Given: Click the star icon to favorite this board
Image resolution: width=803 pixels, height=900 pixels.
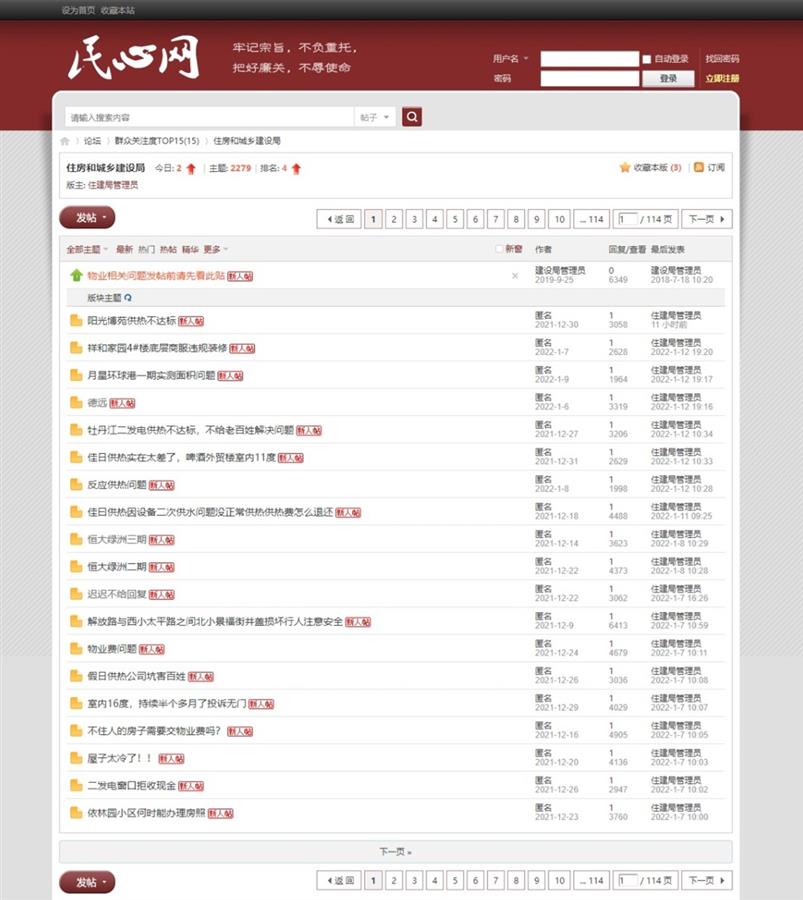Looking at the screenshot, I should click(624, 169).
